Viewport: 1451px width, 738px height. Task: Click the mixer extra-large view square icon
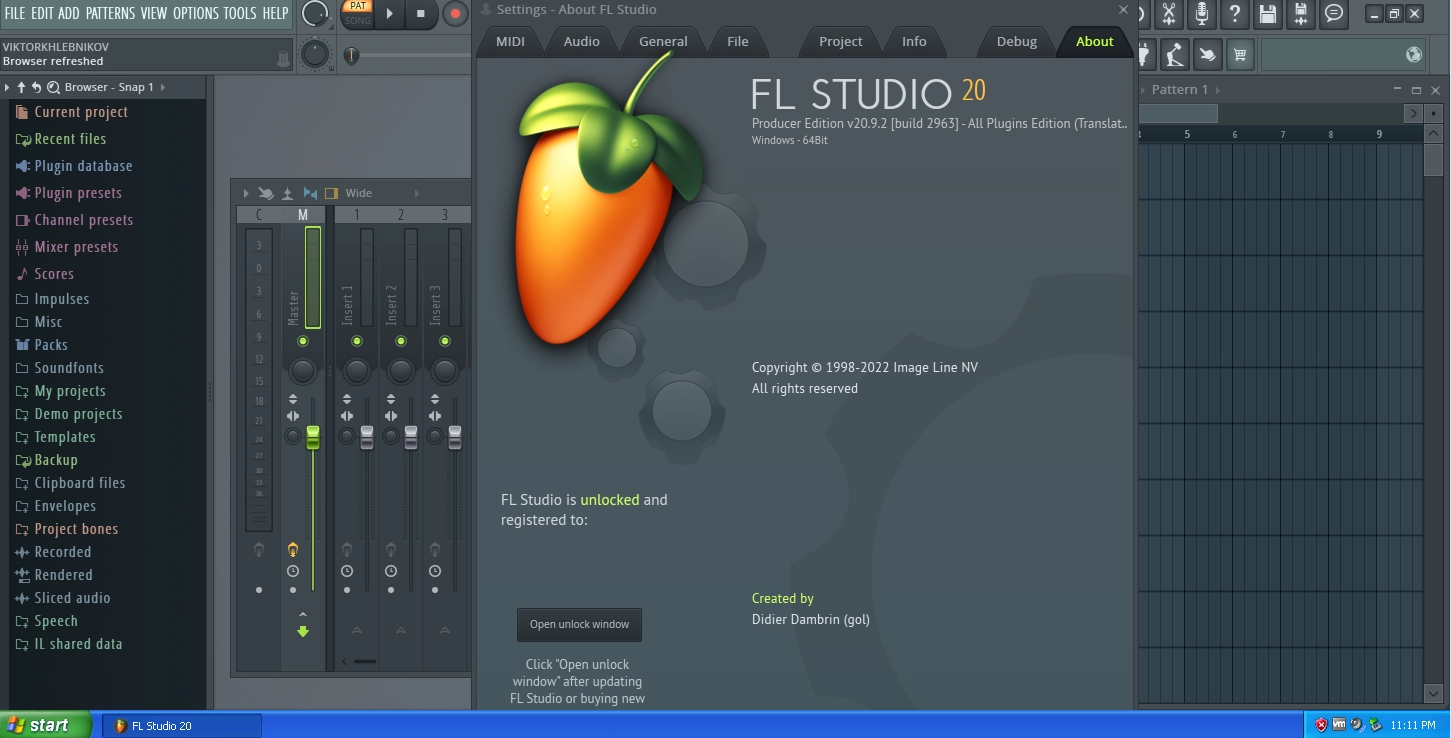(332, 193)
